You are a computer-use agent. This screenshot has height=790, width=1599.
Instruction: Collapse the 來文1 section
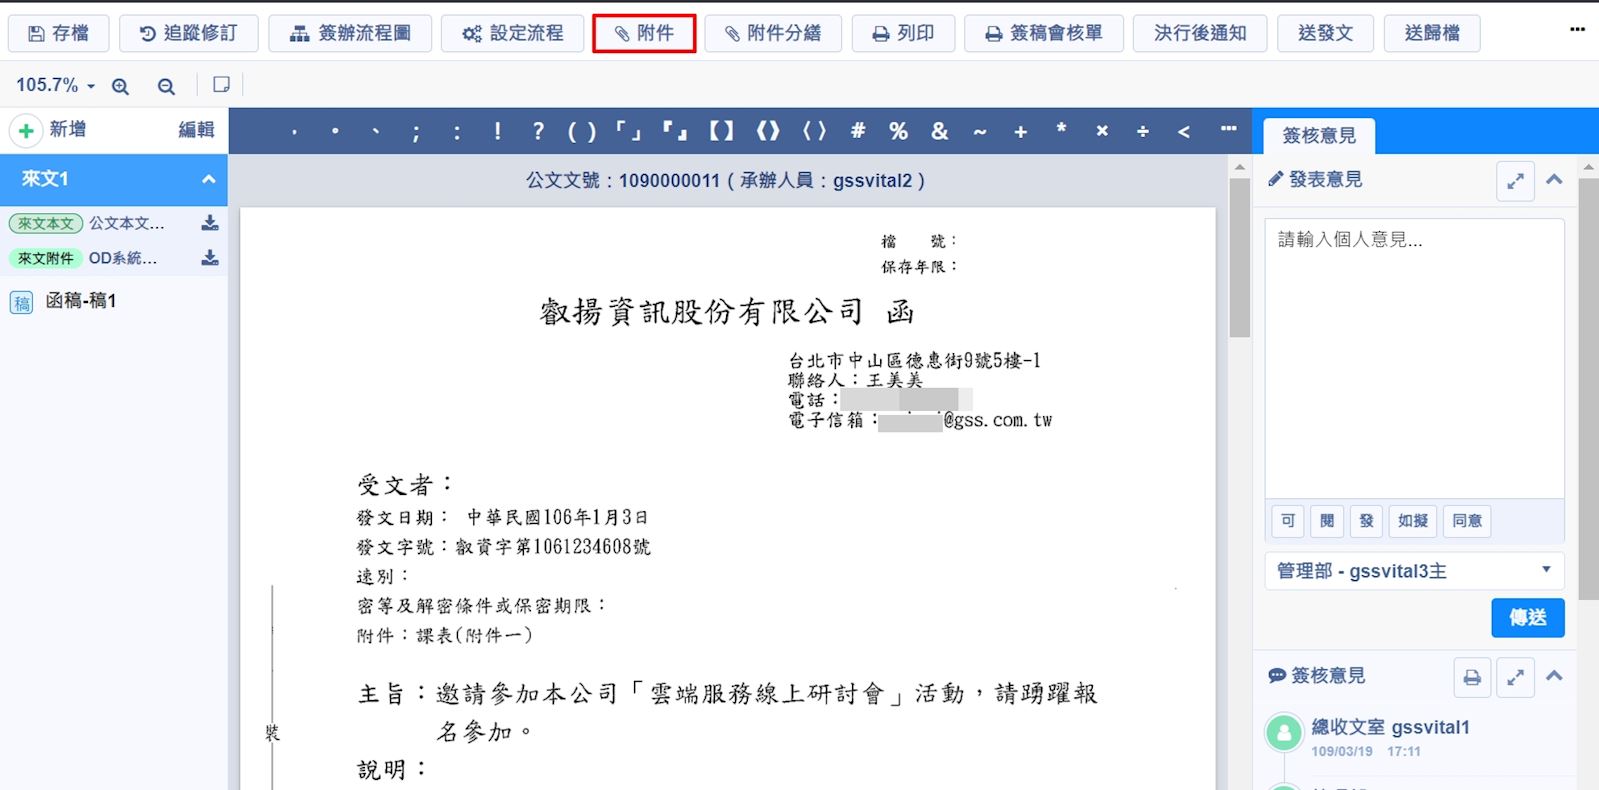(x=208, y=179)
